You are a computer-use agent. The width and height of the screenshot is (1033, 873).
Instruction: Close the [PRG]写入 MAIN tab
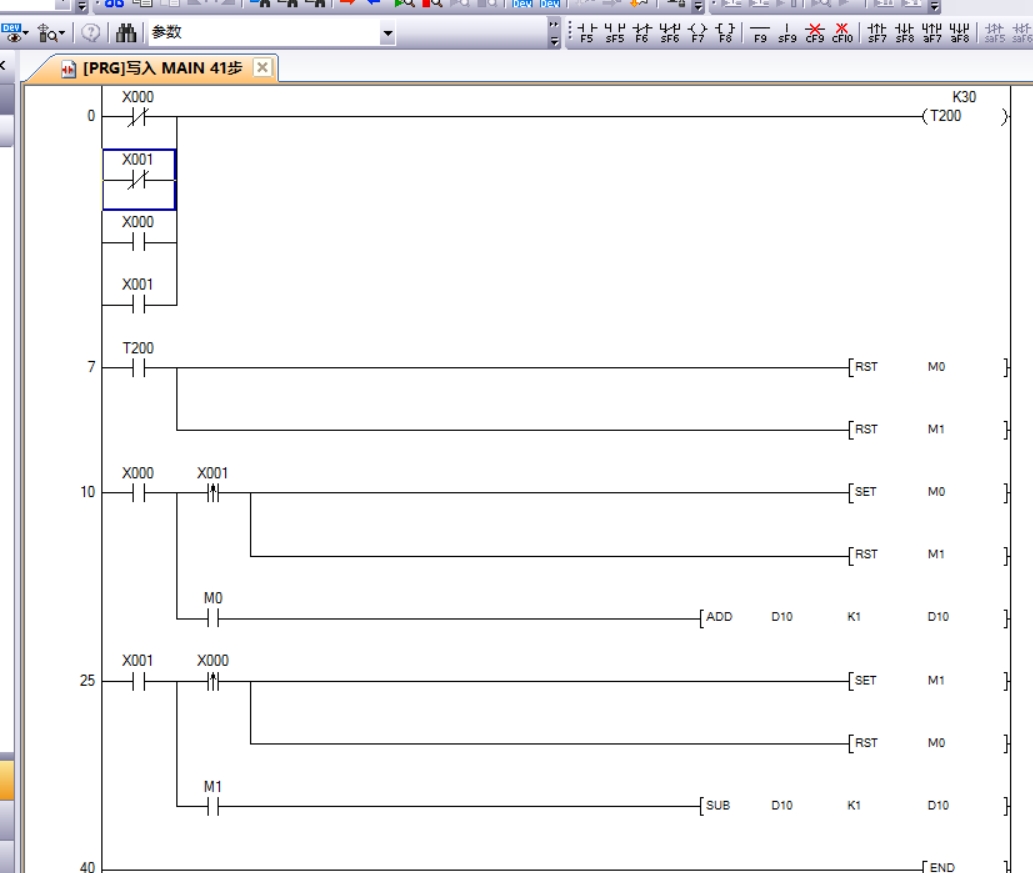point(262,68)
